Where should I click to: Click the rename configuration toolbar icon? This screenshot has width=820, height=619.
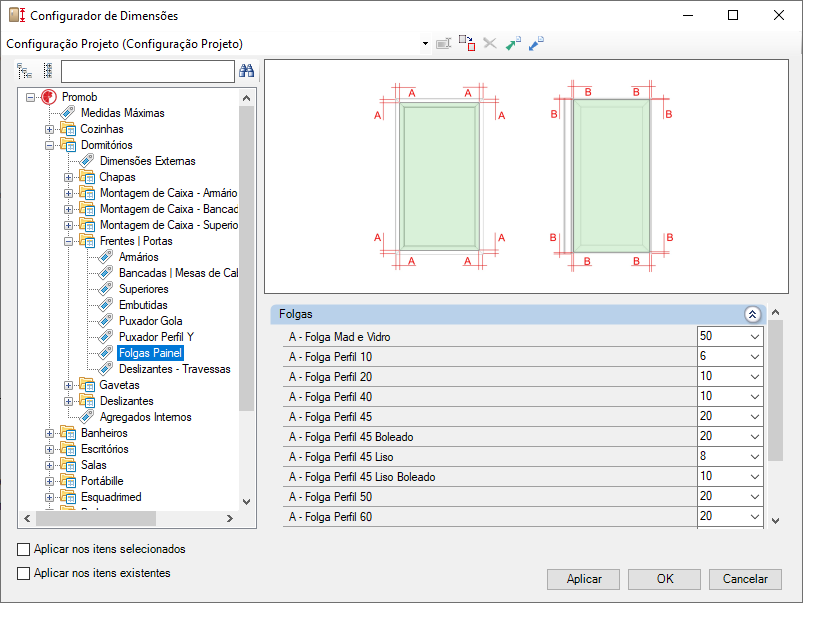(443, 43)
